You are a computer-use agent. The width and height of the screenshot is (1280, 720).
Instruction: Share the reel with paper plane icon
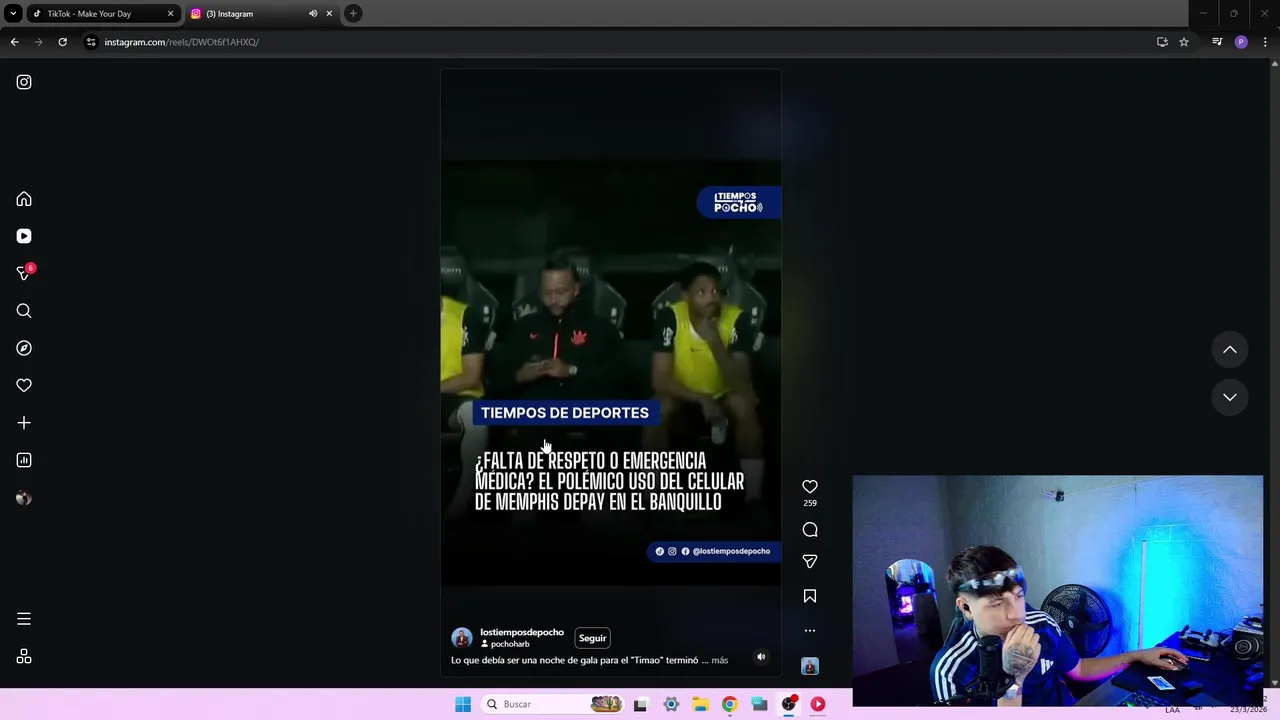click(810, 562)
